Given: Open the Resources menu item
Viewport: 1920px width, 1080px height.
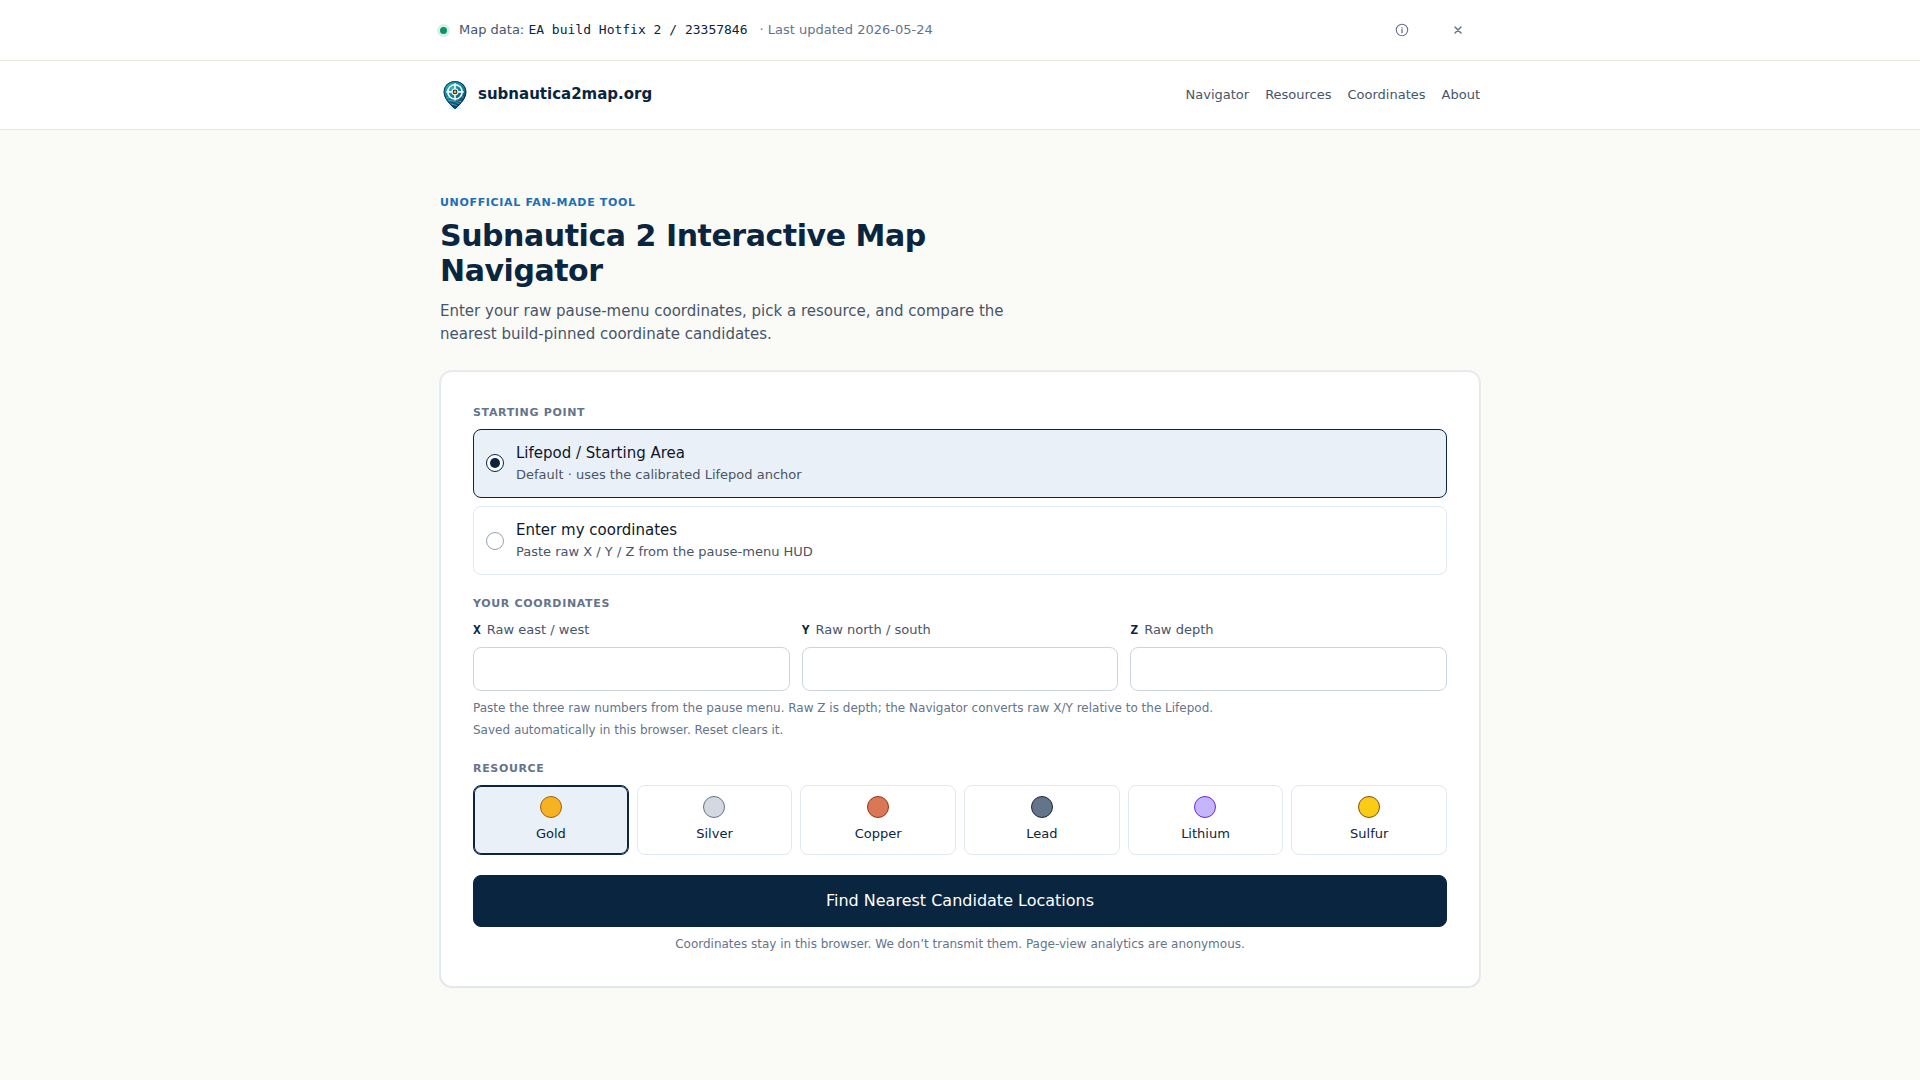Looking at the screenshot, I should pos(1298,95).
